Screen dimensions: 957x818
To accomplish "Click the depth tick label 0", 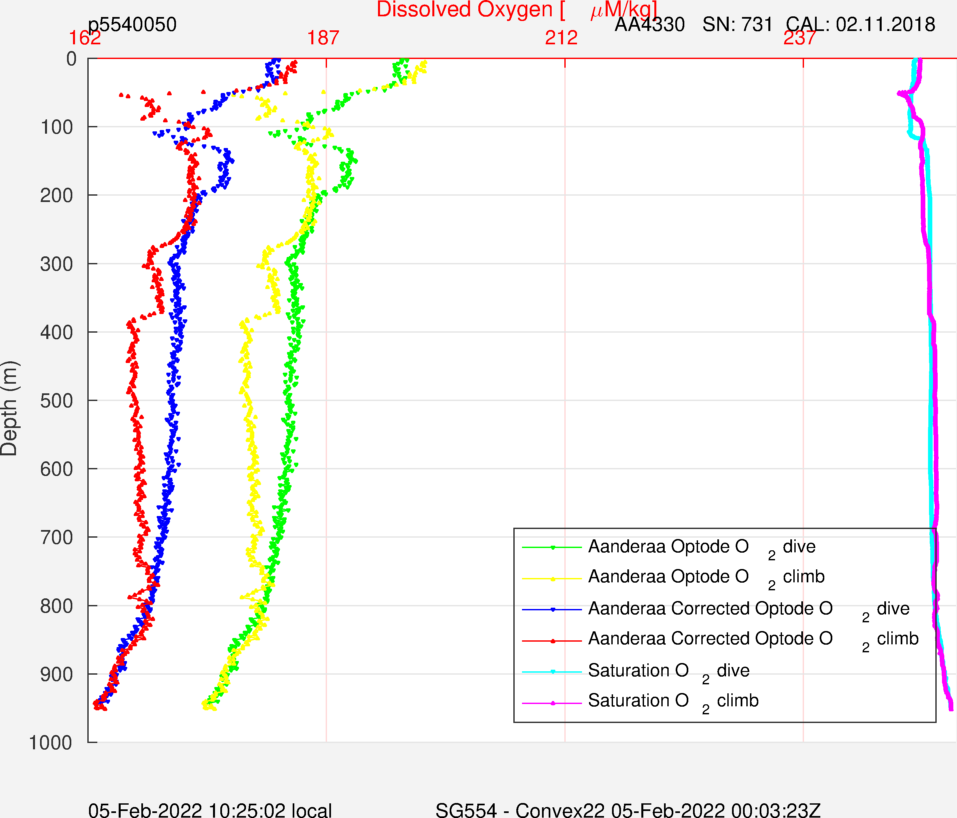I will point(71,59).
